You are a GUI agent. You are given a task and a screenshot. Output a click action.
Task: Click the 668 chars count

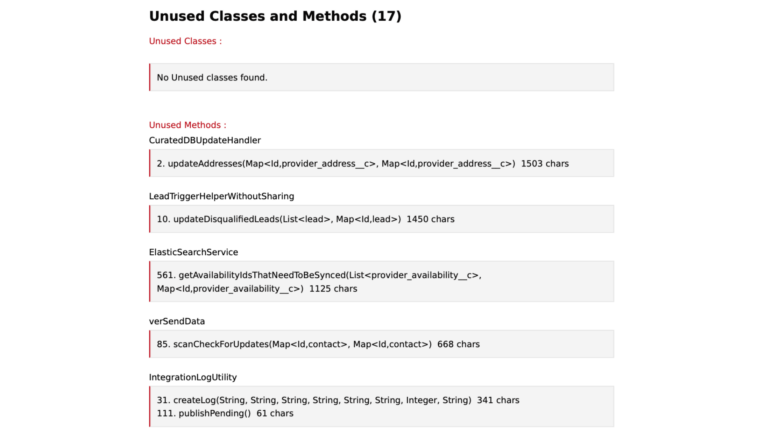(x=458, y=344)
